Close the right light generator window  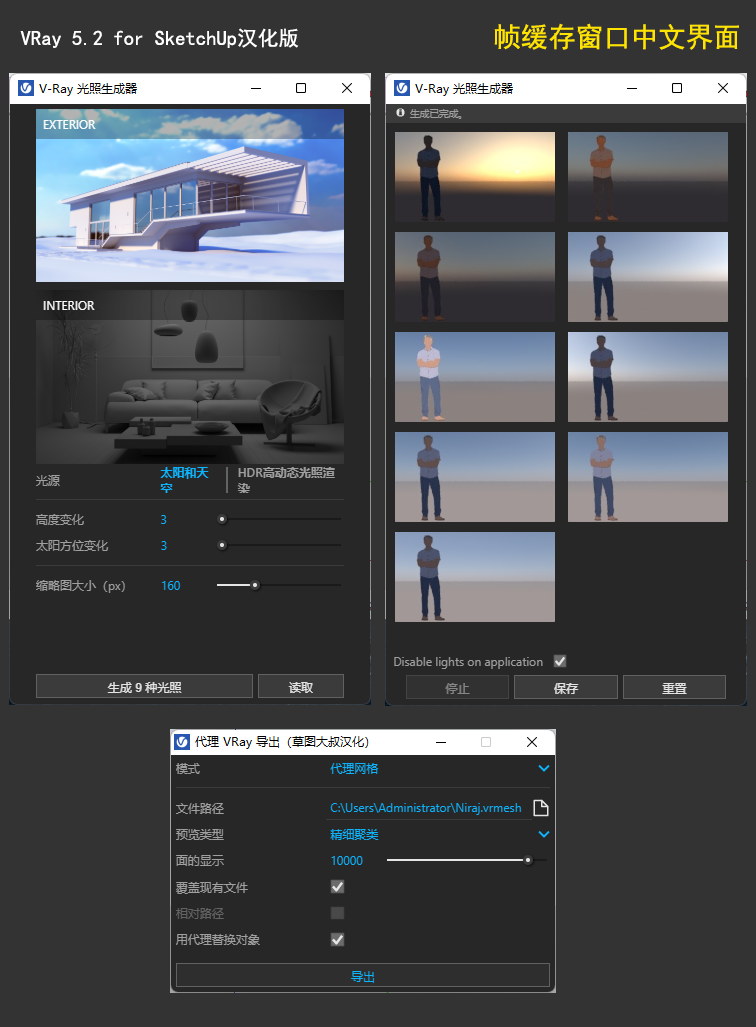(723, 88)
